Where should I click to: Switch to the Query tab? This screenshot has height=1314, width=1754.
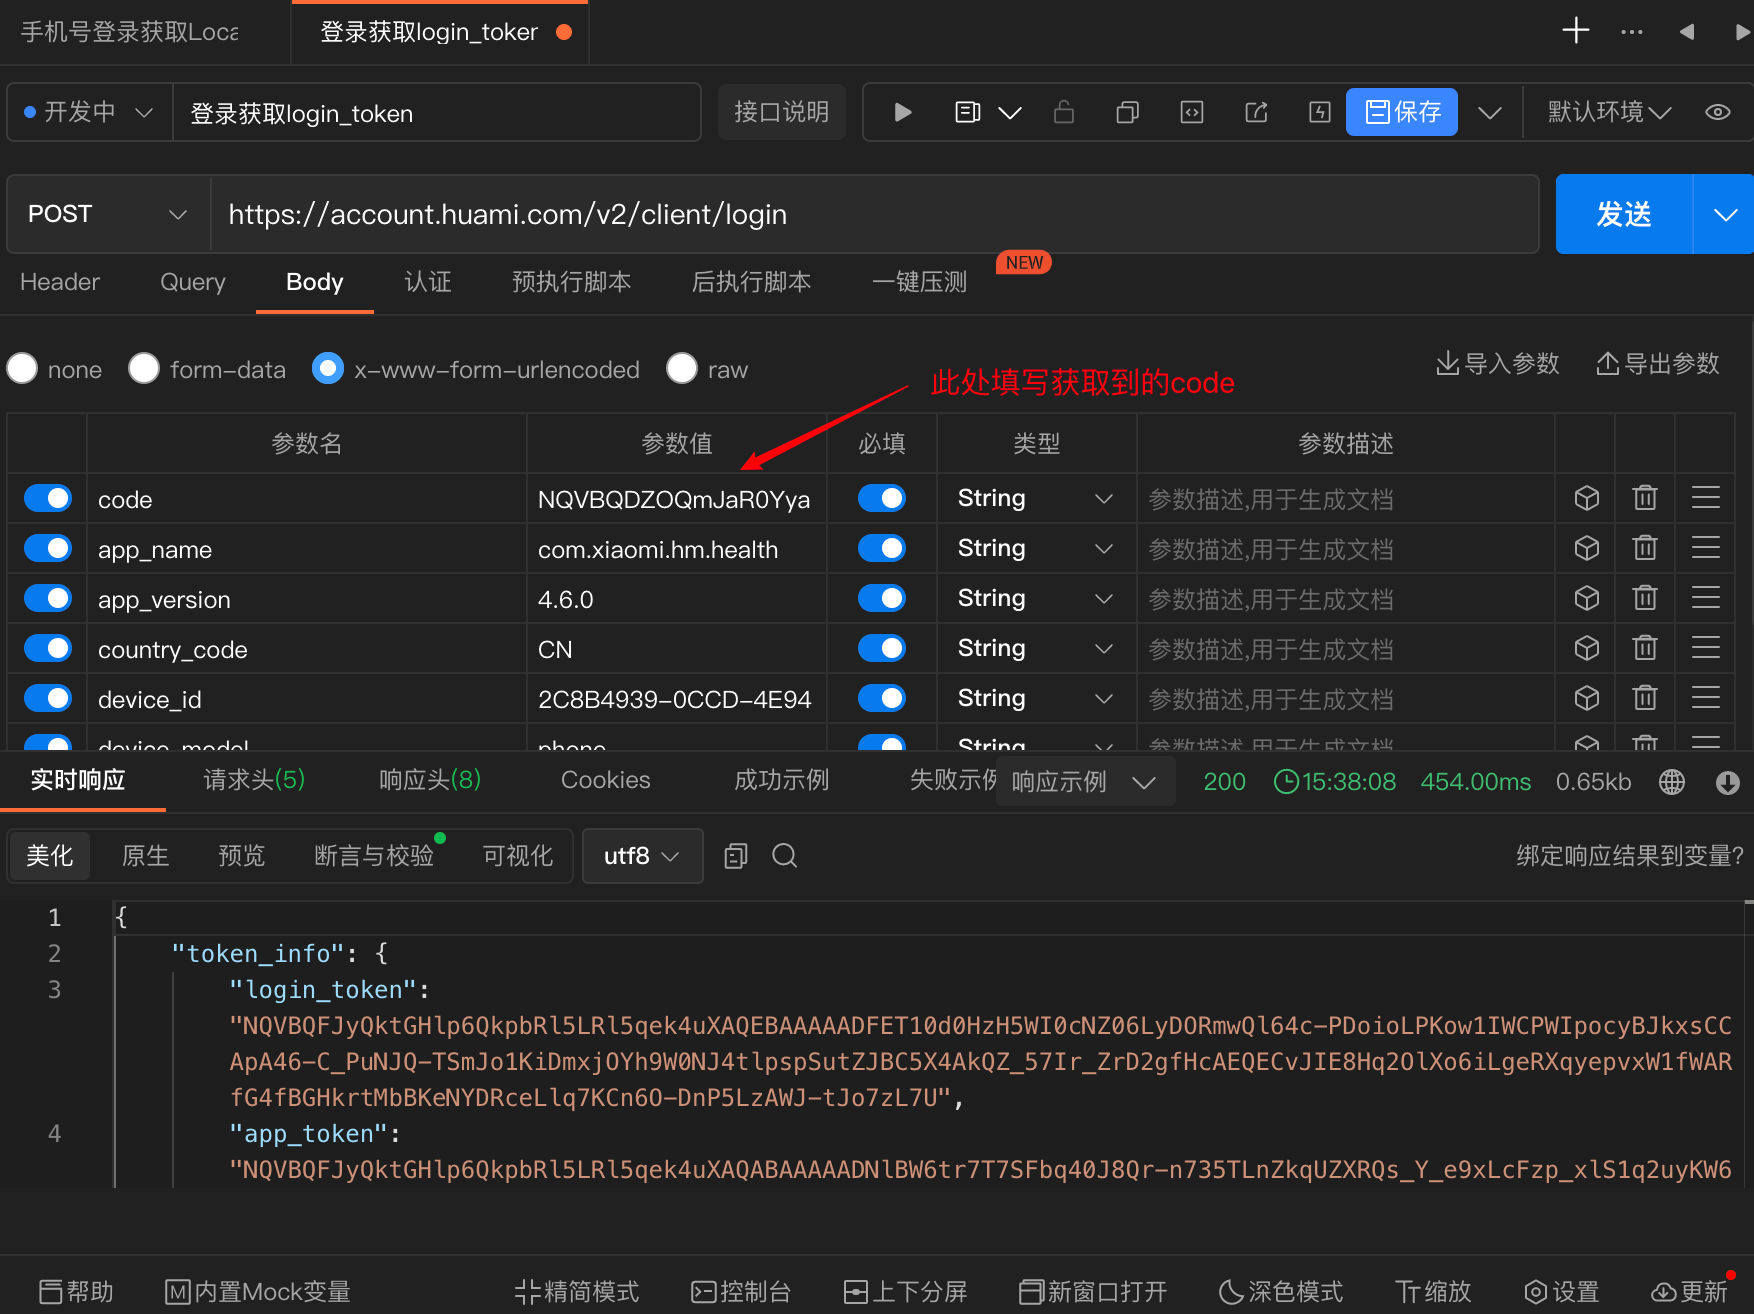point(193,282)
